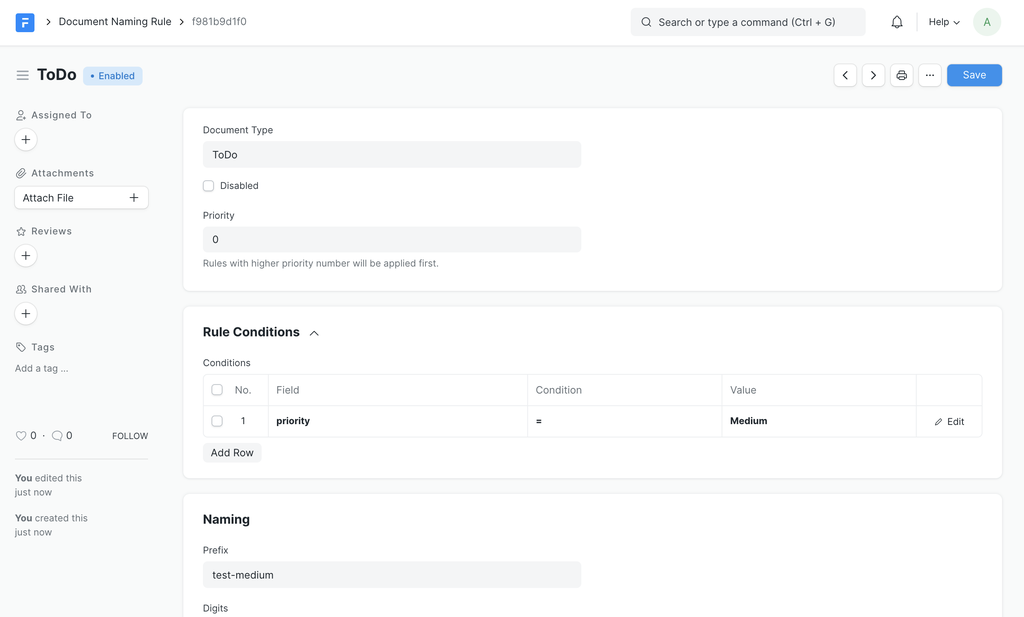Click Add a tag field
This screenshot has height=617, width=1024.
pyautogui.click(x=42, y=368)
